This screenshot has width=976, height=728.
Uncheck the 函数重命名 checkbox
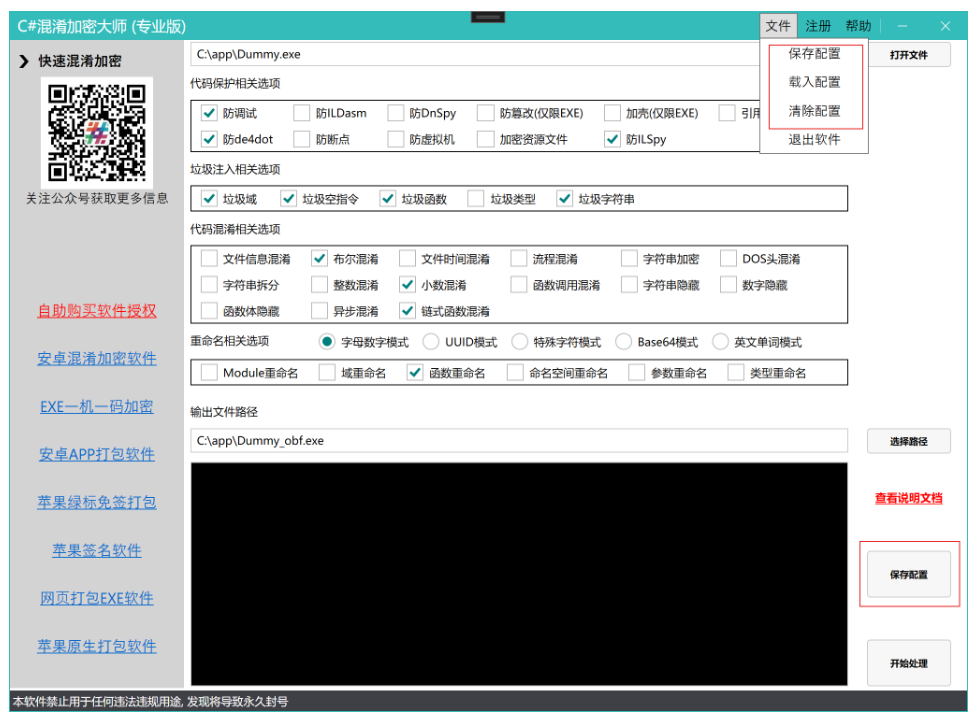point(415,373)
